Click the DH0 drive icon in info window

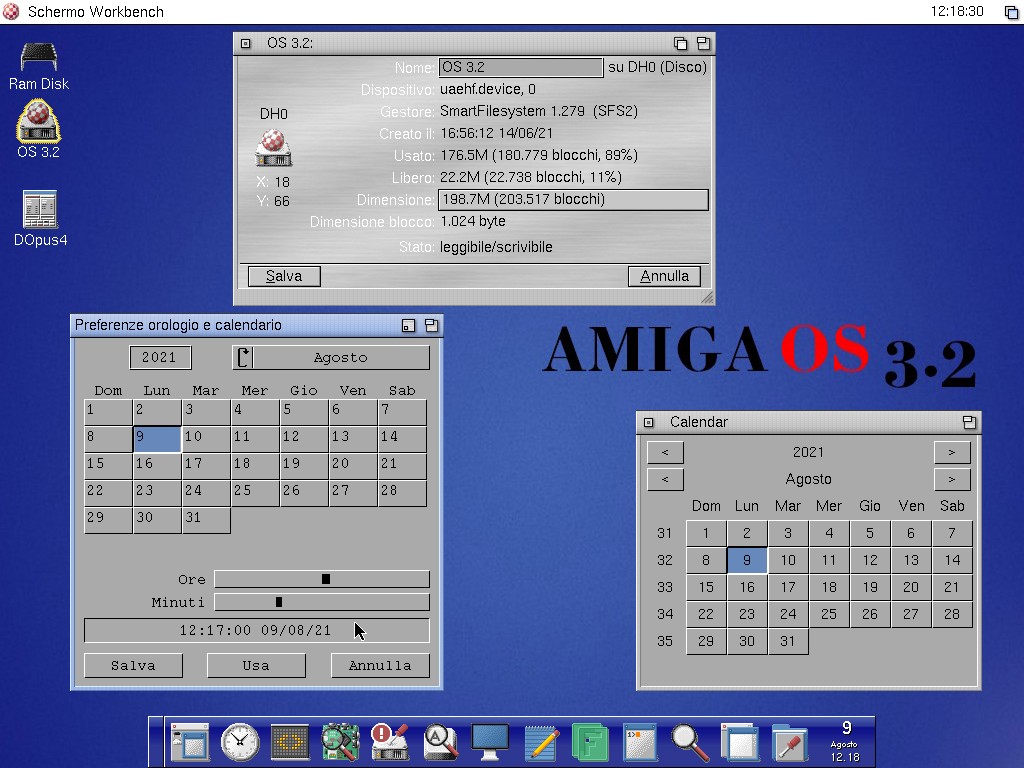[x=273, y=148]
